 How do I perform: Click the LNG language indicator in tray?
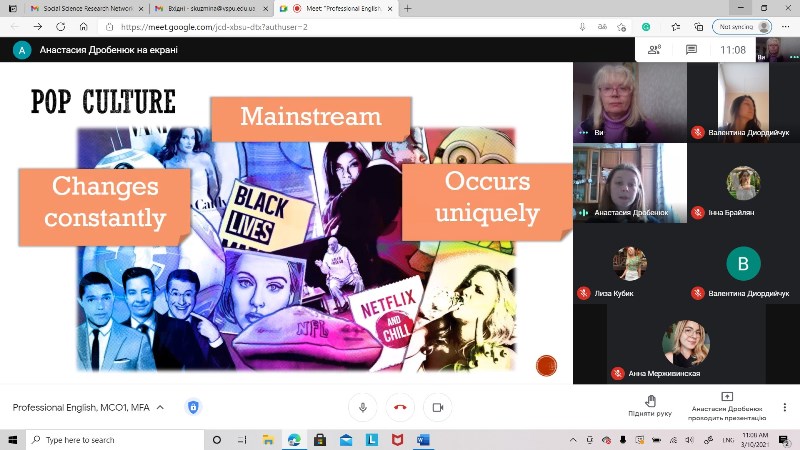728,440
